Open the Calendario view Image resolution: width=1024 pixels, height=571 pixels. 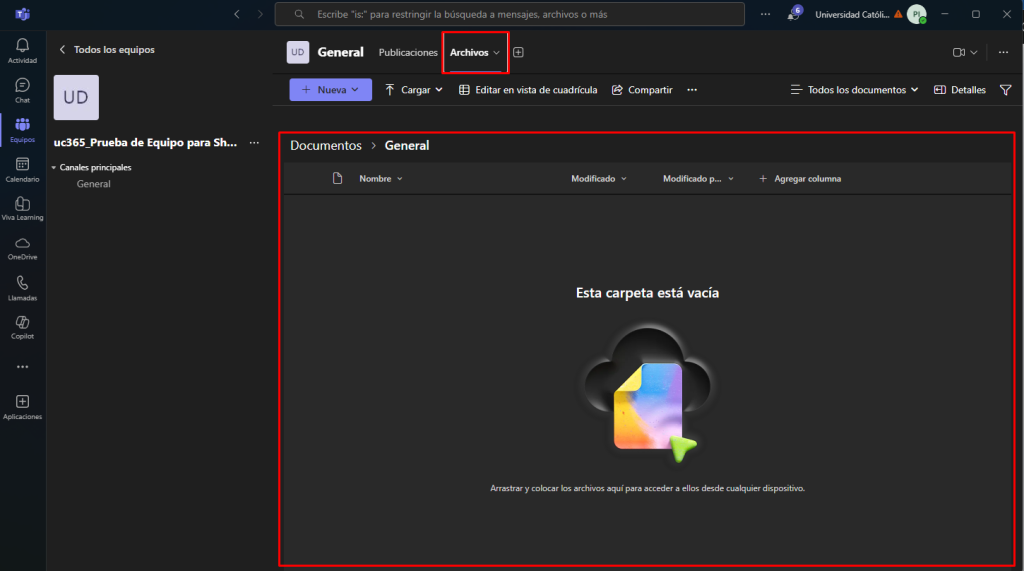coord(22,168)
